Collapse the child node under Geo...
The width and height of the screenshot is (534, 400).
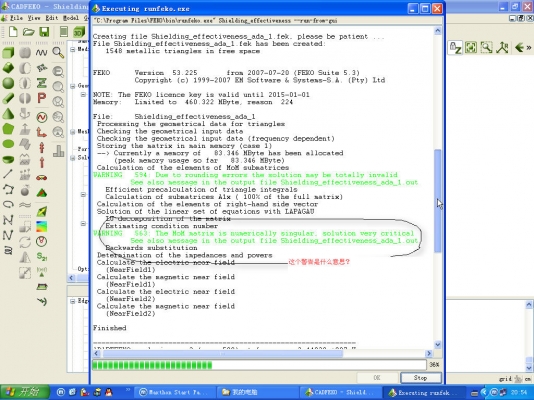pyautogui.click(x=83, y=94)
